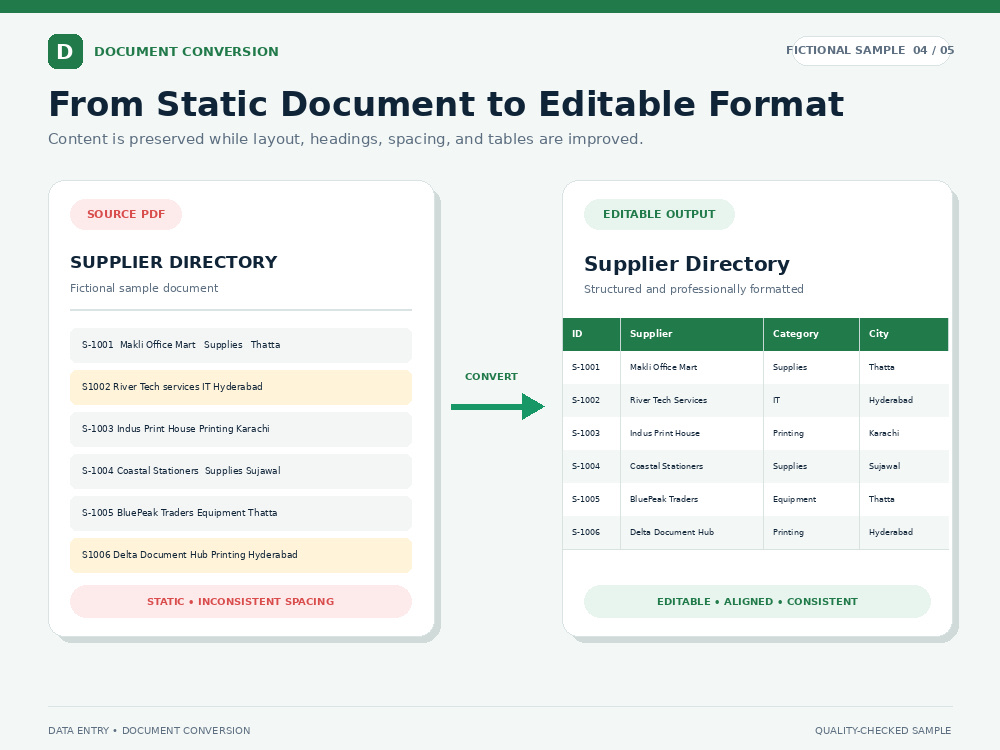Select source row S-1003 Indus Print House Printing Karachi
The height and width of the screenshot is (750, 1000).
point(241,429)
